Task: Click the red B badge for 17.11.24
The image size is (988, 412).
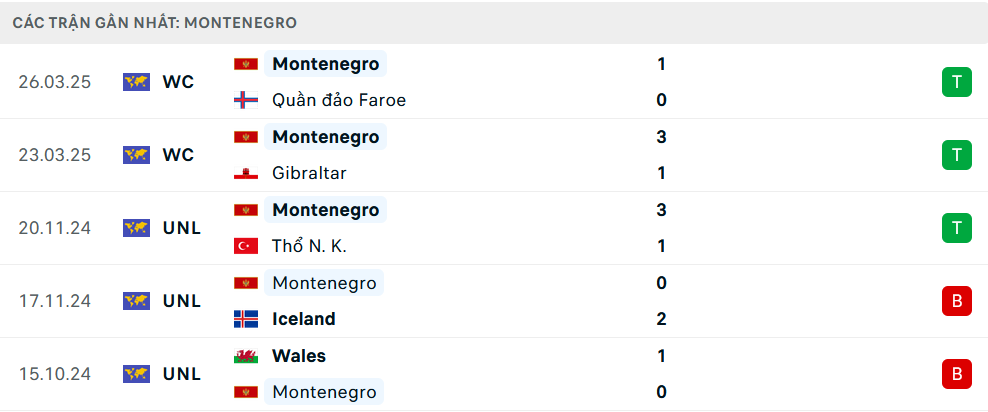Action: point(956,301)
